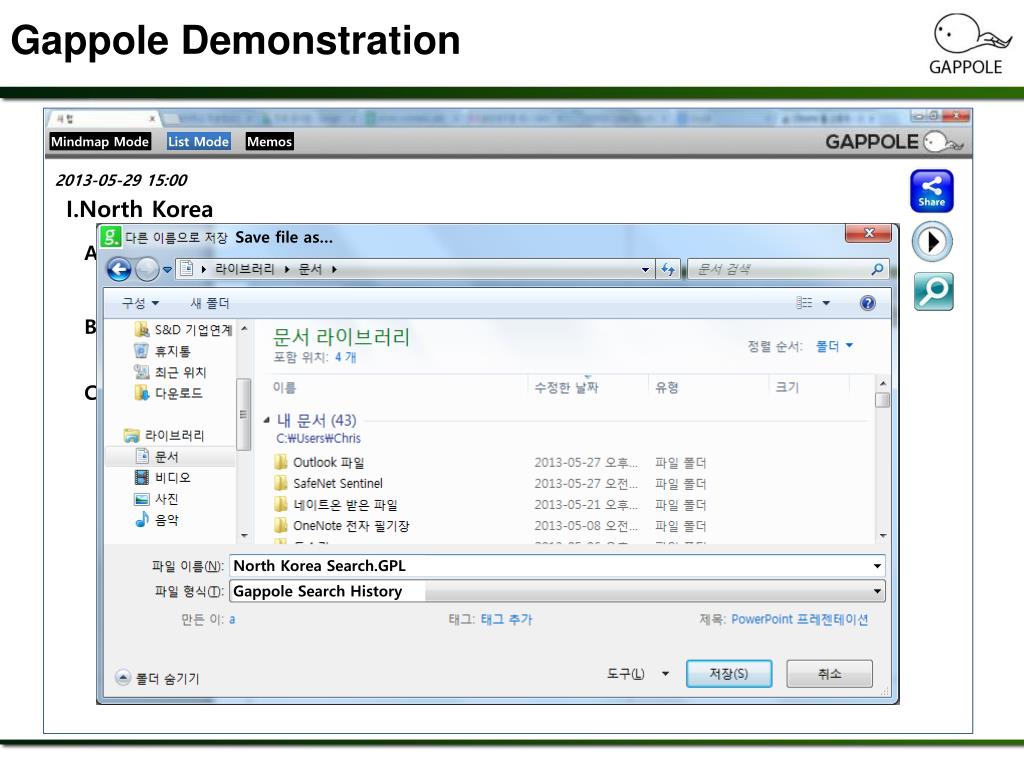Click the 문서 검색 search field
The height and width of the screenshot is (768, 1024).
(x=788, y=269)
